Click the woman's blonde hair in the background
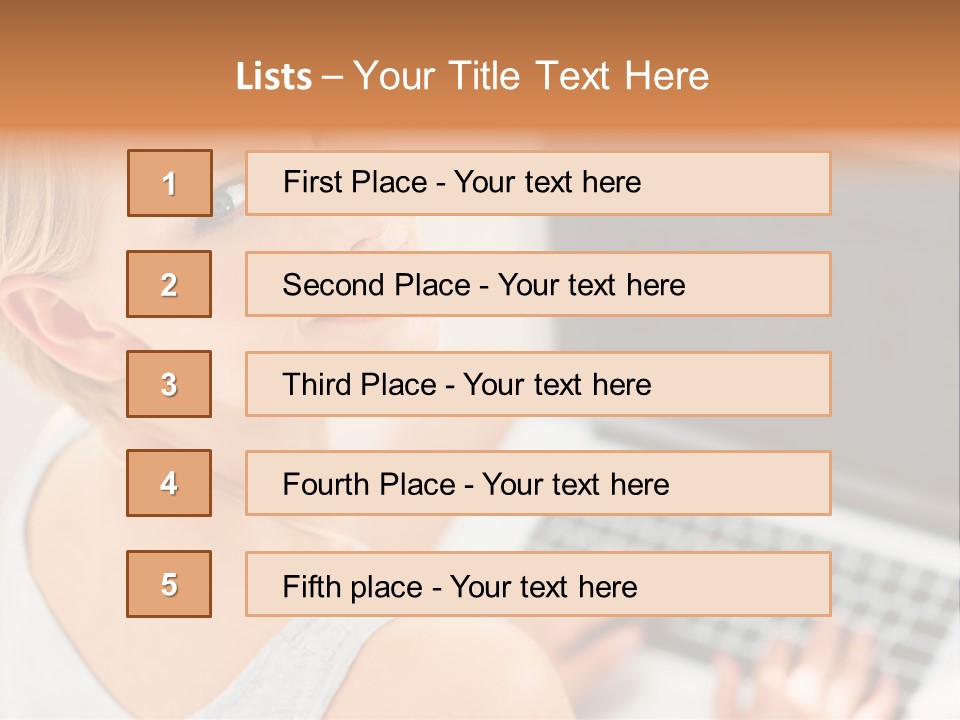Screen dimensions: 960x720 click(50, 200)
